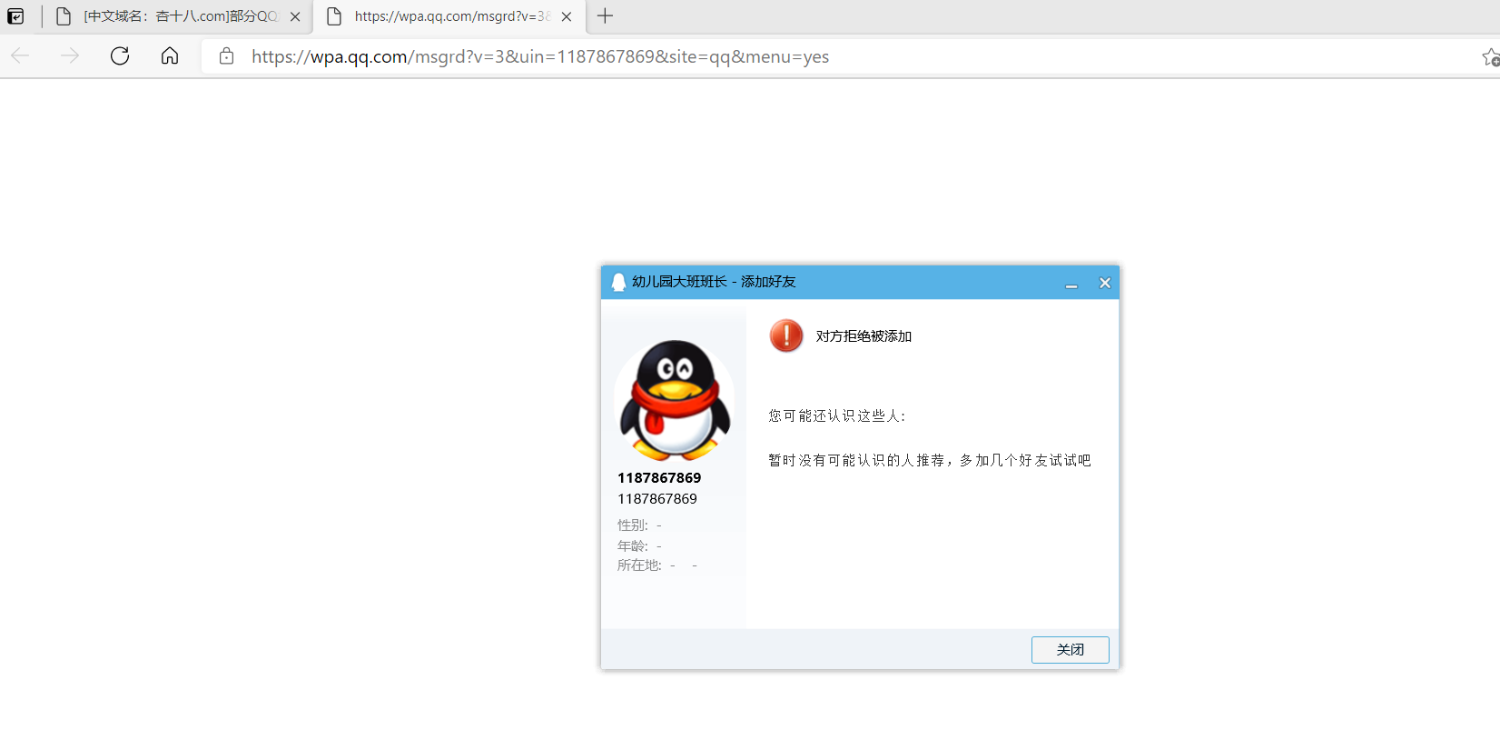1500x740 pixels.
Task: Add page to favorites with star icon
Action: 1489,57
